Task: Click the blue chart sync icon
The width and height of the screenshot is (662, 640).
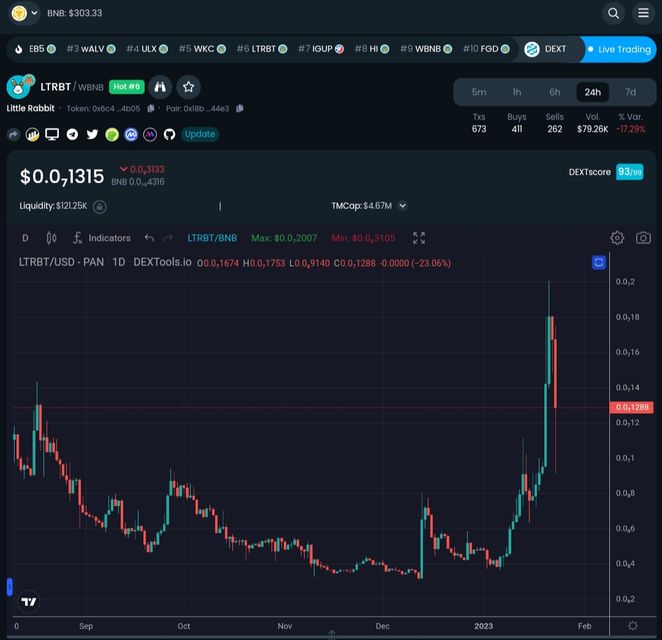Action: [599, 263]
